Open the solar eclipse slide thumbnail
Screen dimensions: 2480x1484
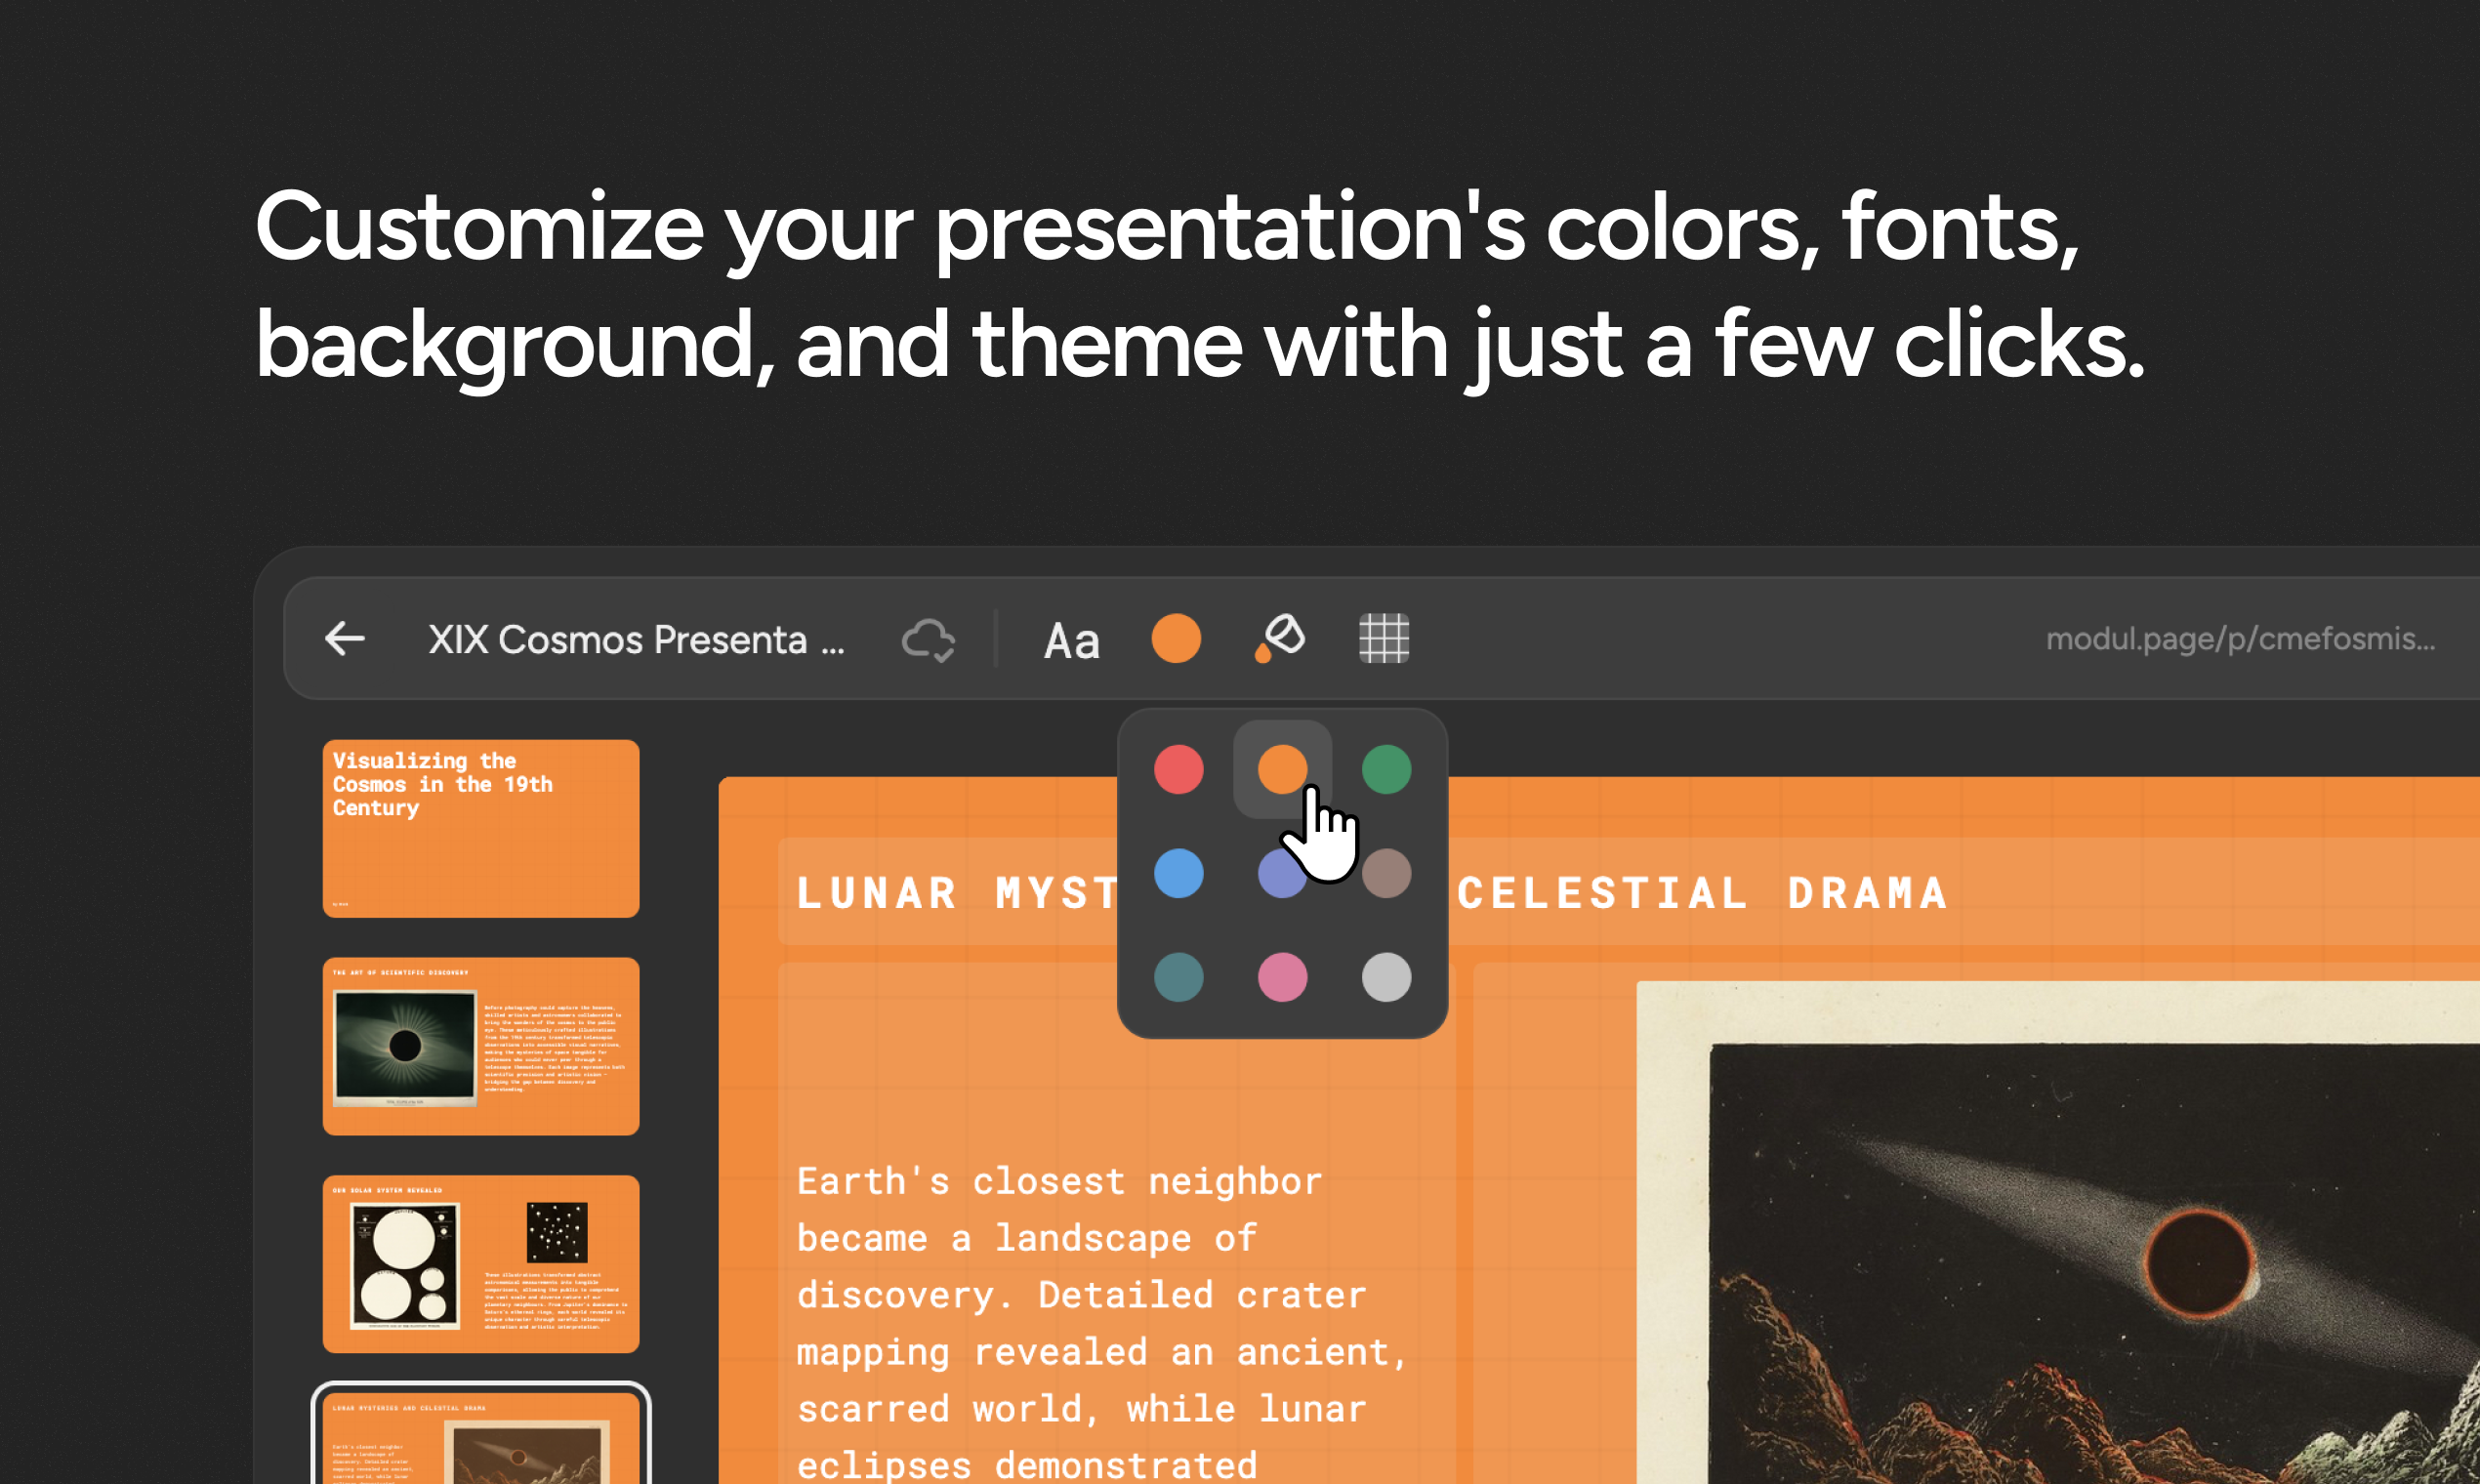480,1046
